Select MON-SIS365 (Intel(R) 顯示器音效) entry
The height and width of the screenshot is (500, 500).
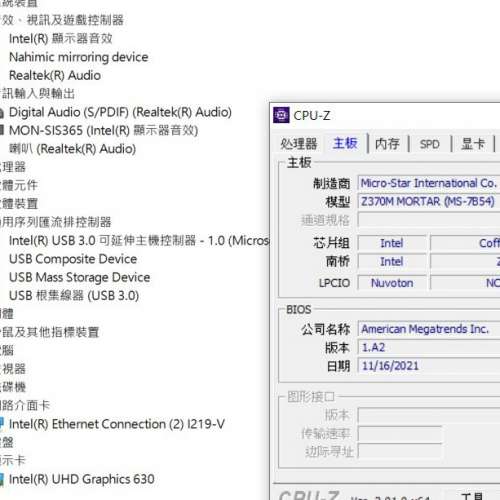103,130
